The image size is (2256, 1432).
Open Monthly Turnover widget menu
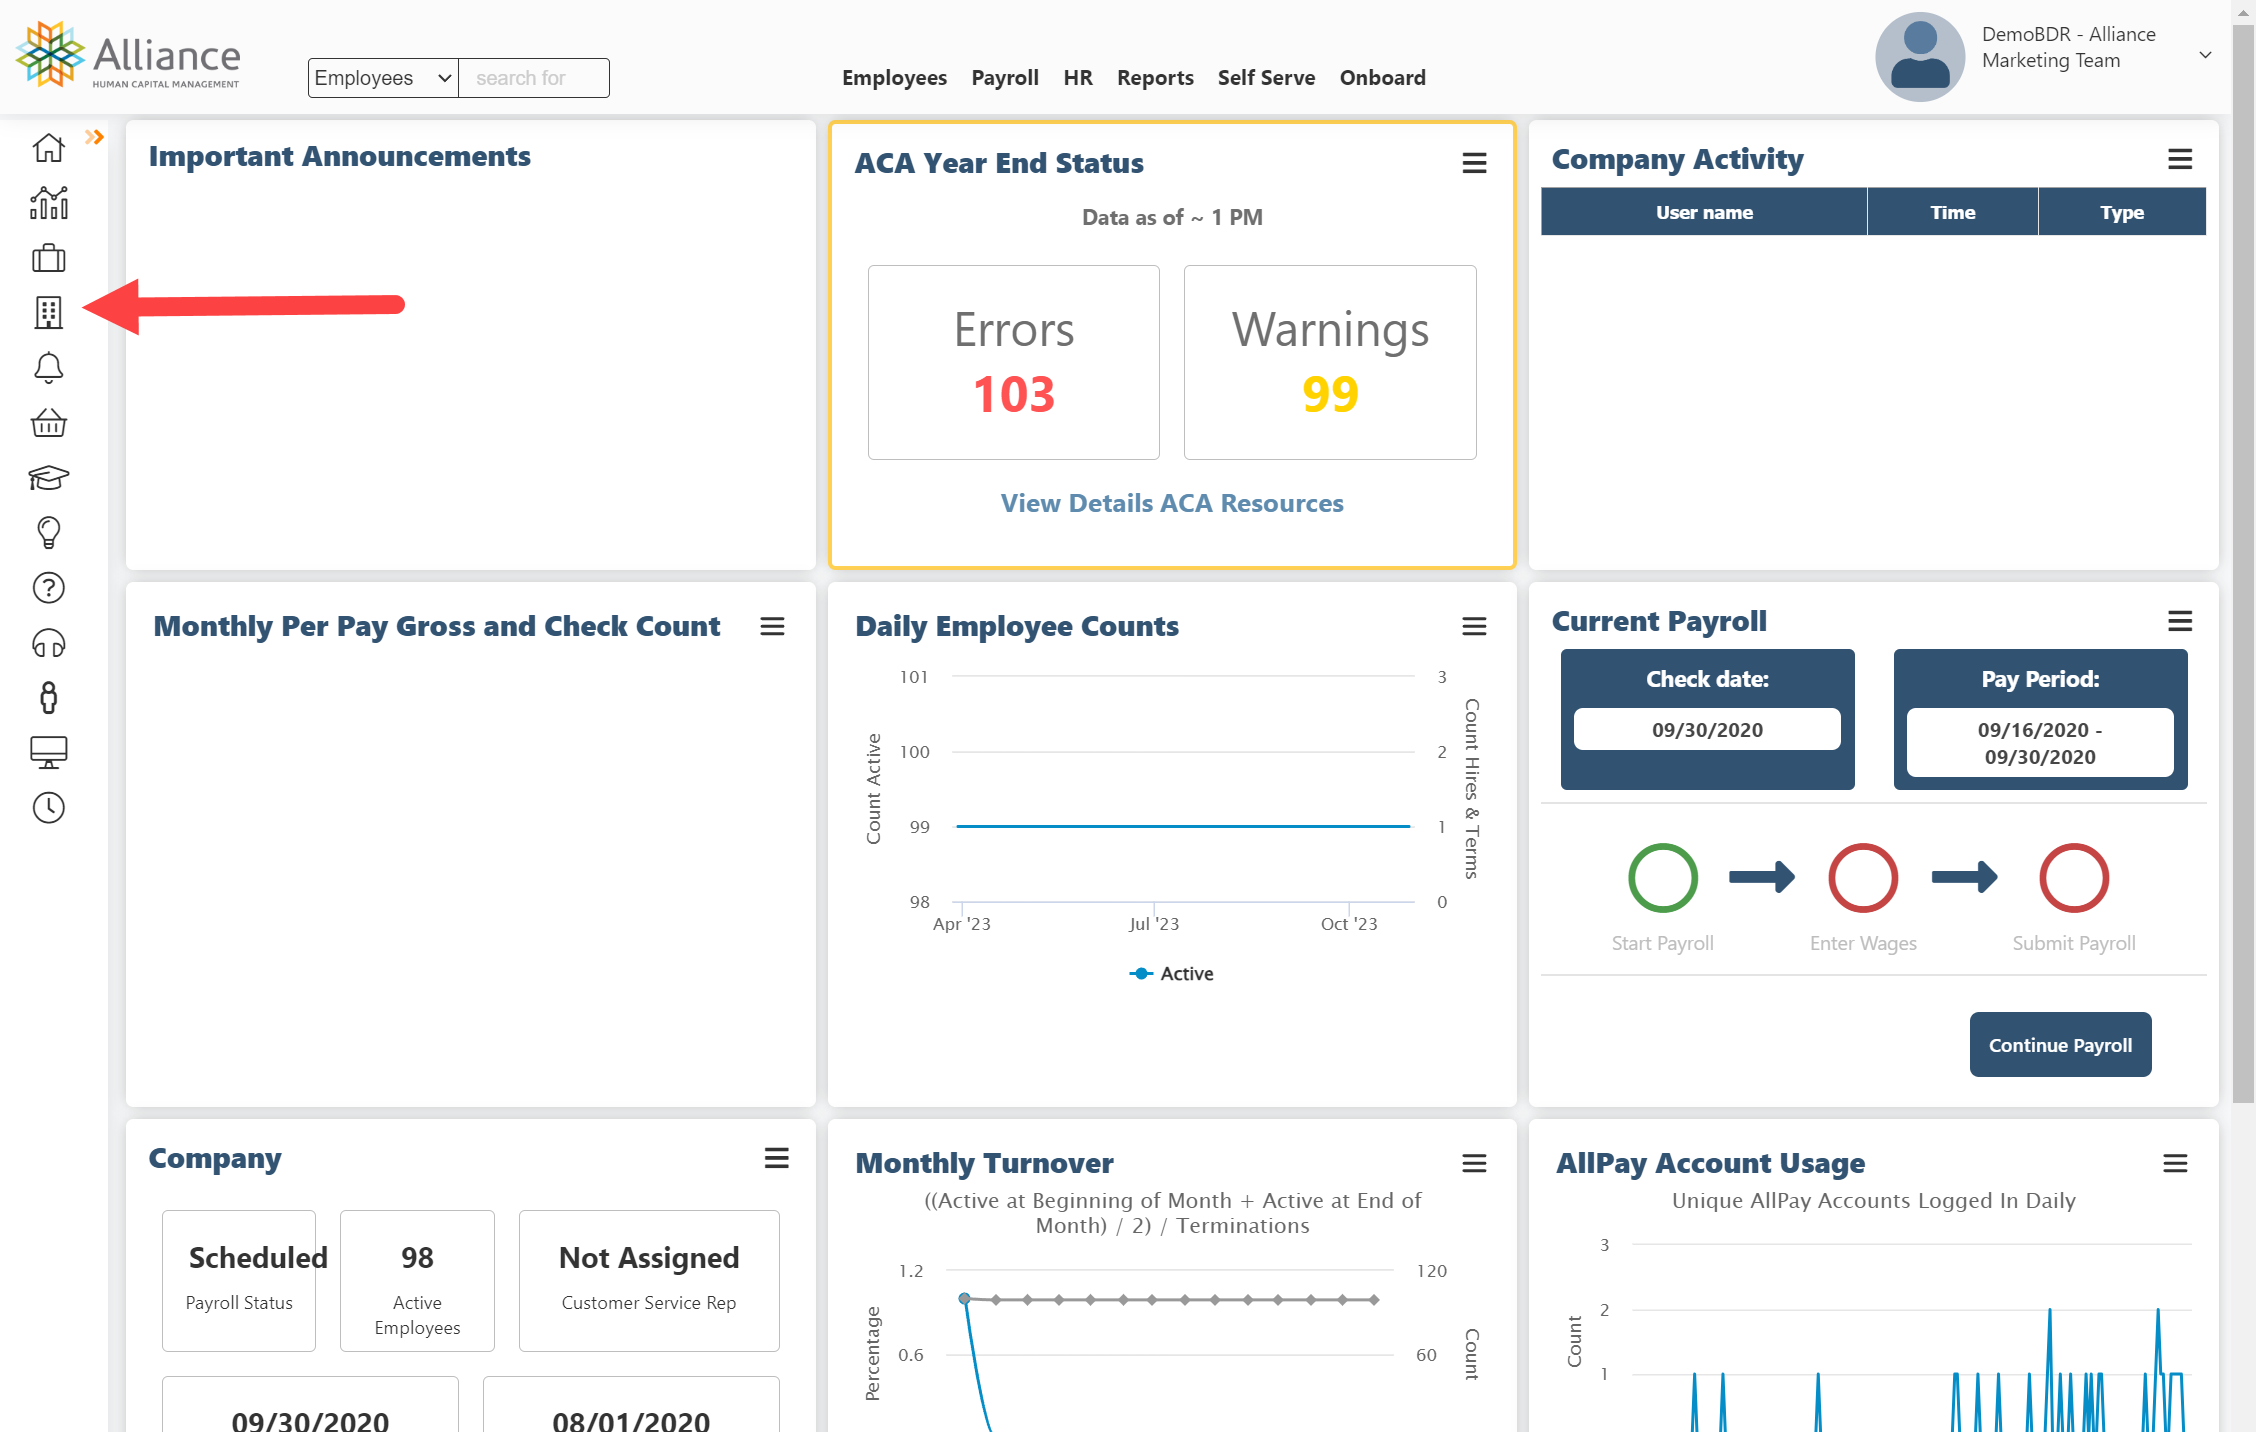coord(1474,1163)
